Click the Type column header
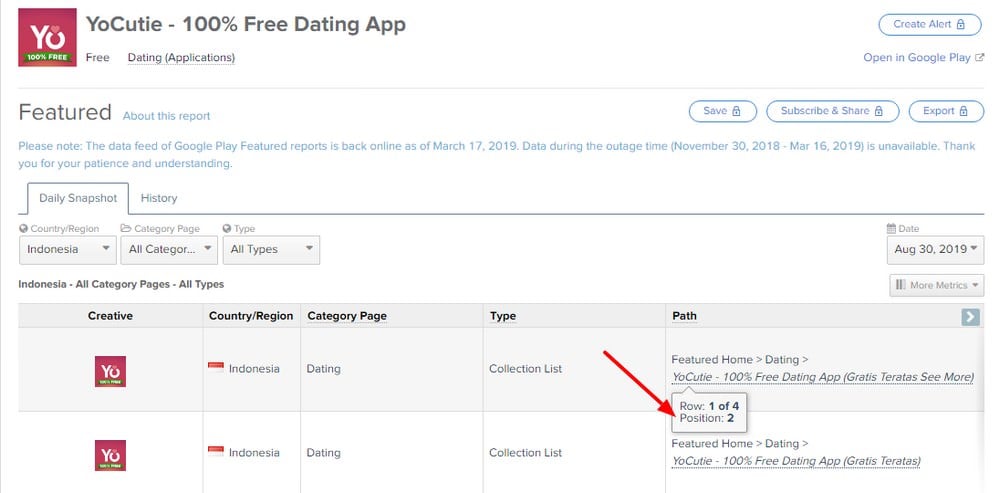 (503, 316)
